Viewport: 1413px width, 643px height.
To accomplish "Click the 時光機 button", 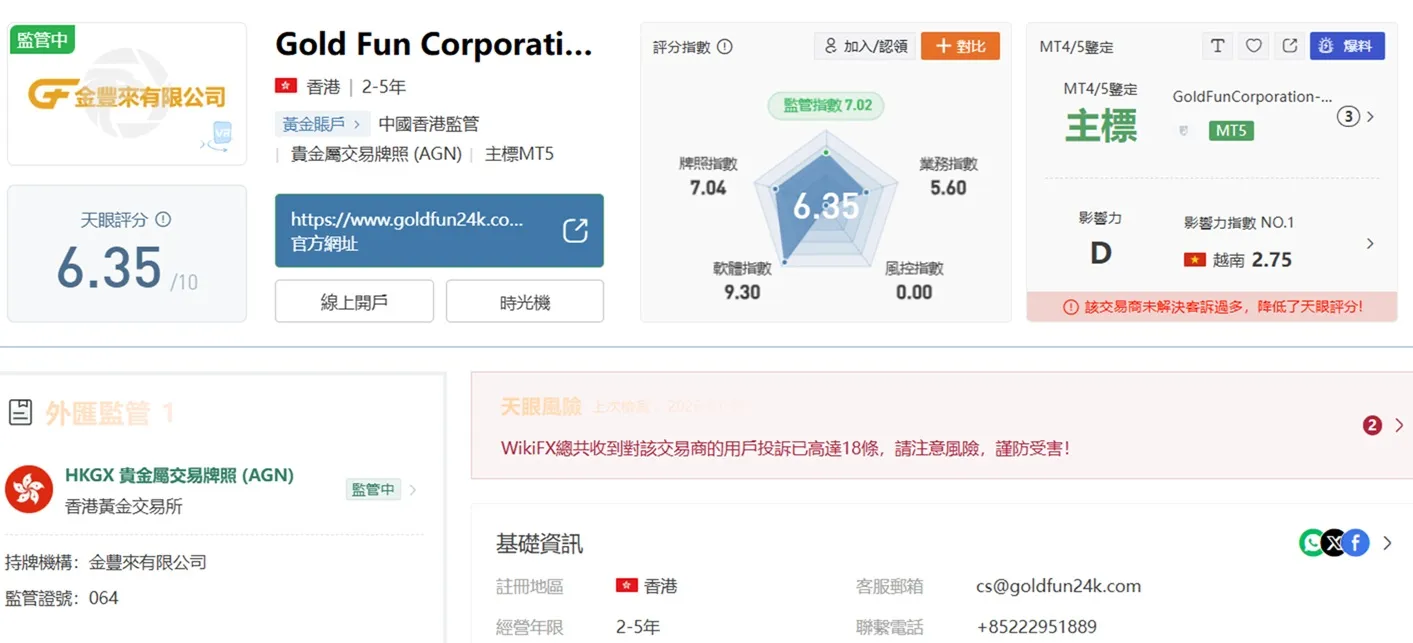I will coord(525,301).
